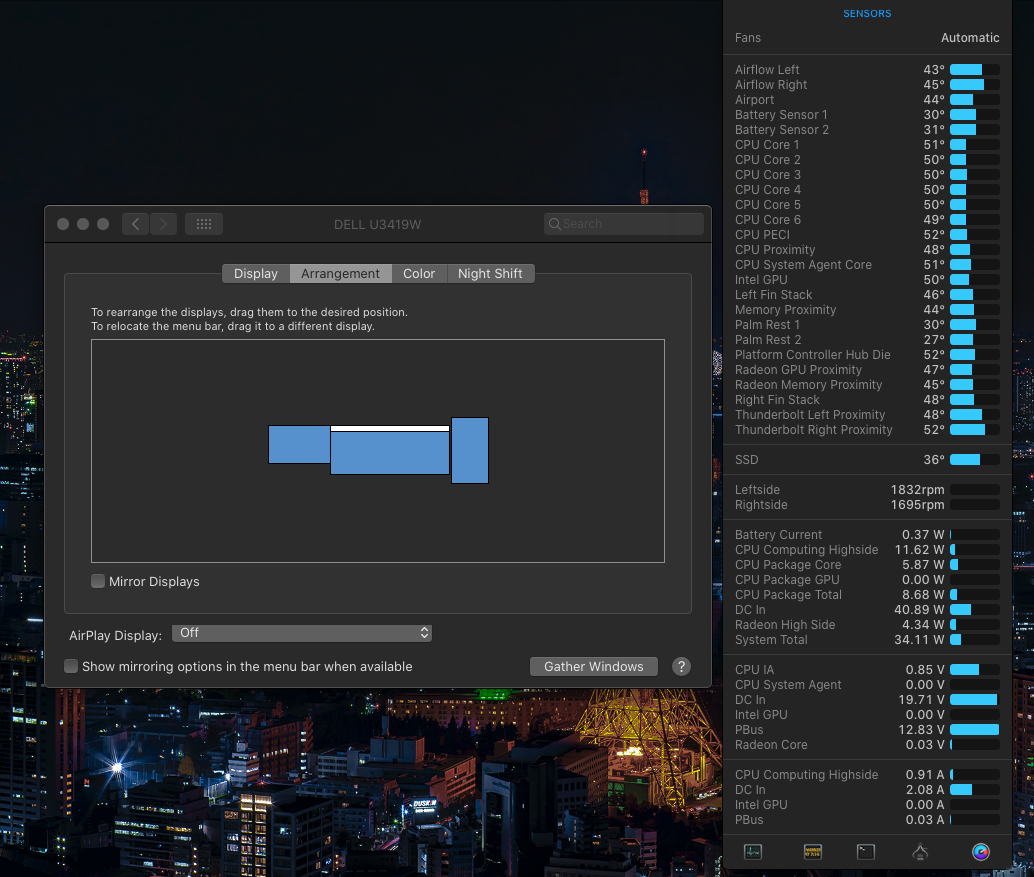Viewport: 1034px width, 877px height.
Task: Switch to the Display tab
Action: pos(256,274)
